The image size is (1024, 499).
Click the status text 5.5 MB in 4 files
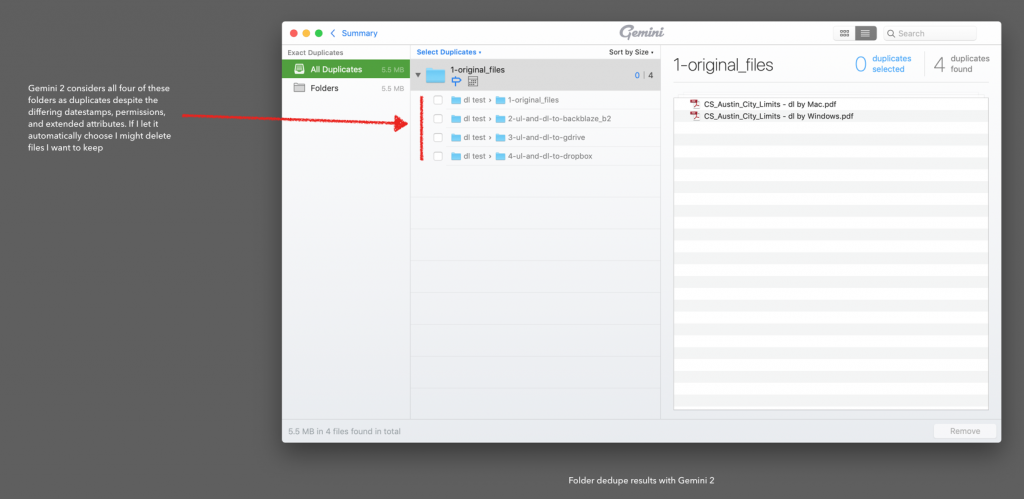pos(344,432)
